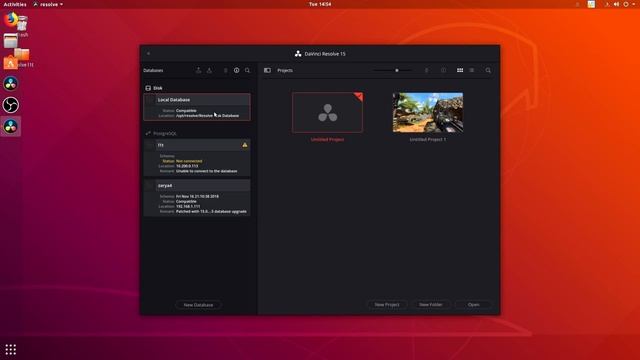Click the 'Untitled Project 1' label
Screen dimensions: 640x360
point(428,140)
